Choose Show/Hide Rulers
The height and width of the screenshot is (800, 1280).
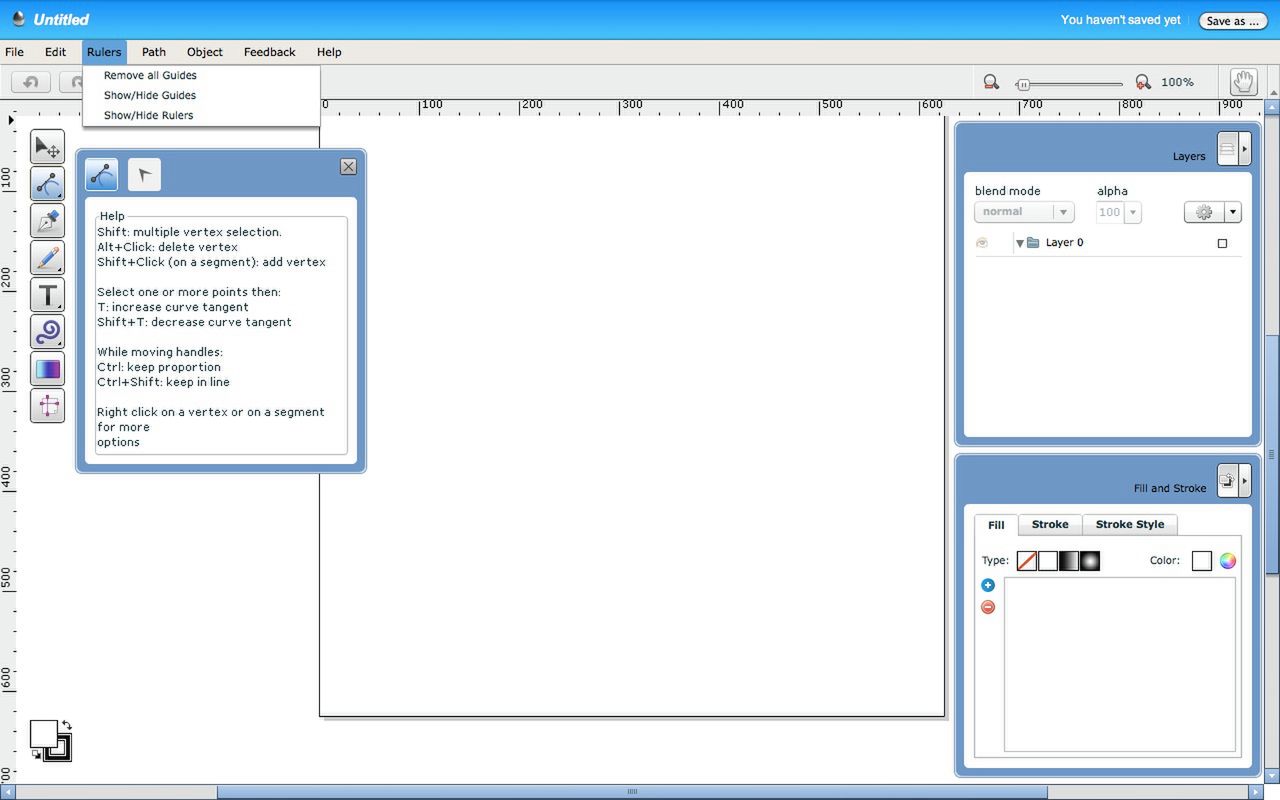click(201, 115)
